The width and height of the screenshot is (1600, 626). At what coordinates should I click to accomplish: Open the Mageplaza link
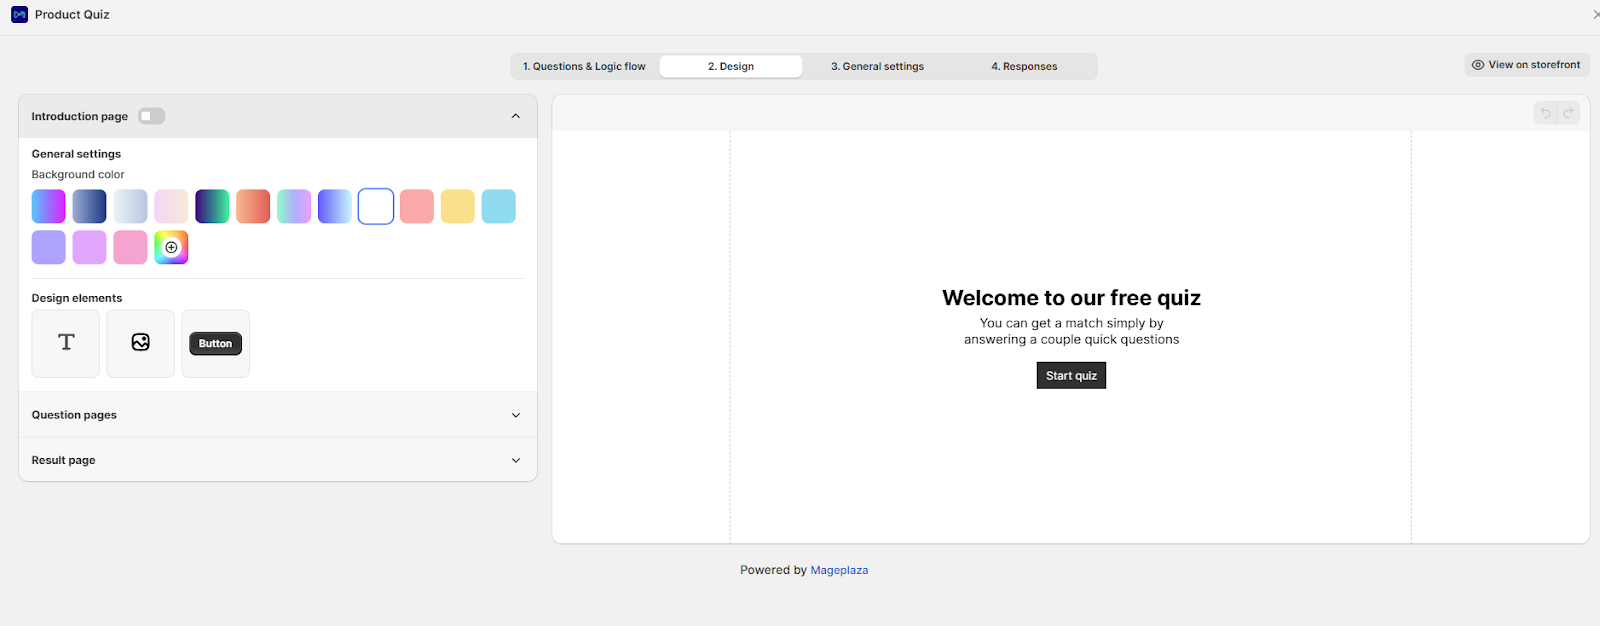coord(839,570)
